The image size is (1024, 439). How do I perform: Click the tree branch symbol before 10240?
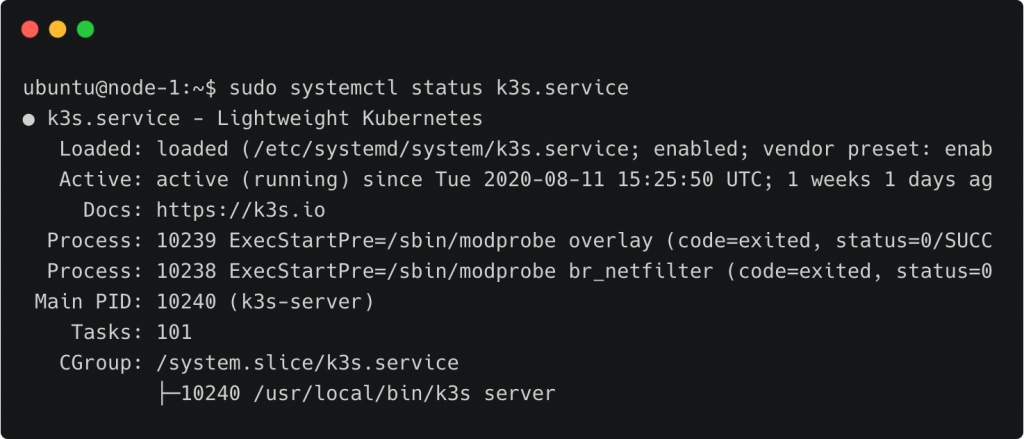170,393
